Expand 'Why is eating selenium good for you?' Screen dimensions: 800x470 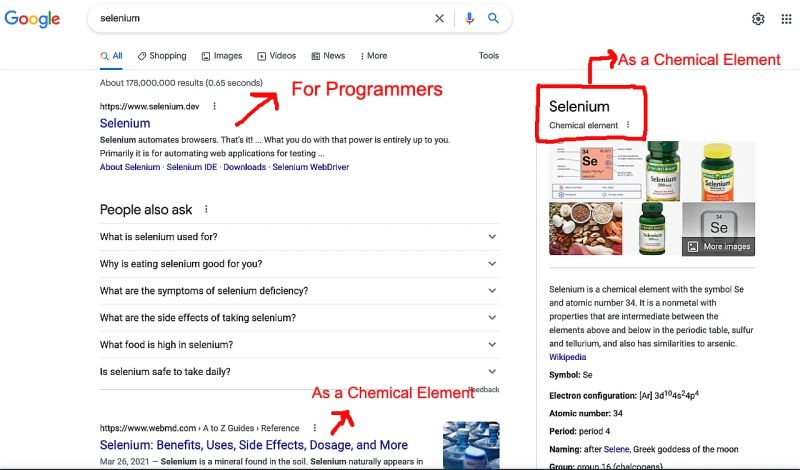299,264
